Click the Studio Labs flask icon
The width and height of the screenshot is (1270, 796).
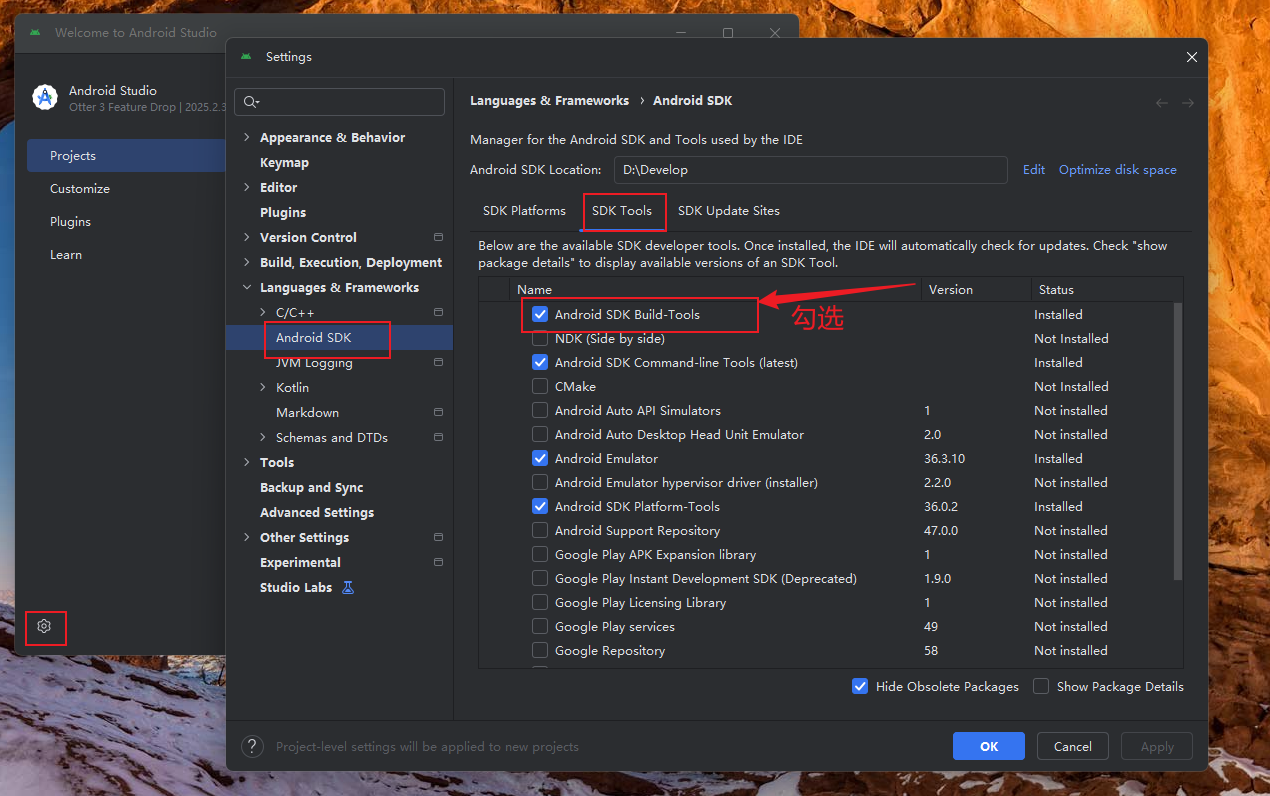348,587
